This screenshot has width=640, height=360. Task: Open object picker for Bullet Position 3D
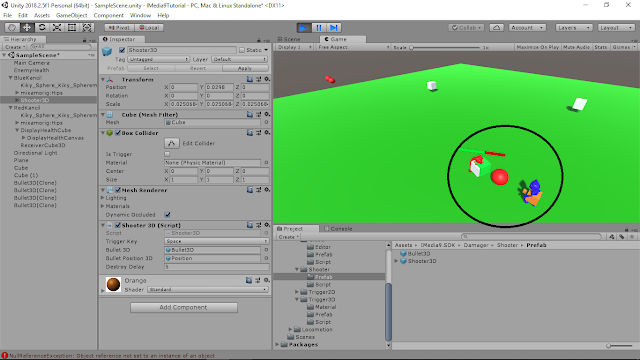266,258
